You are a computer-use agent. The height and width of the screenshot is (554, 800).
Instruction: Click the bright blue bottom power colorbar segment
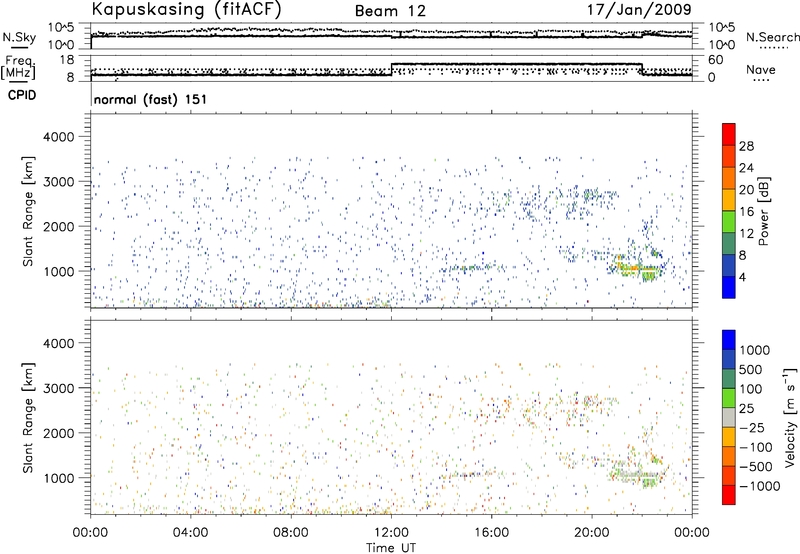[729, 287]
